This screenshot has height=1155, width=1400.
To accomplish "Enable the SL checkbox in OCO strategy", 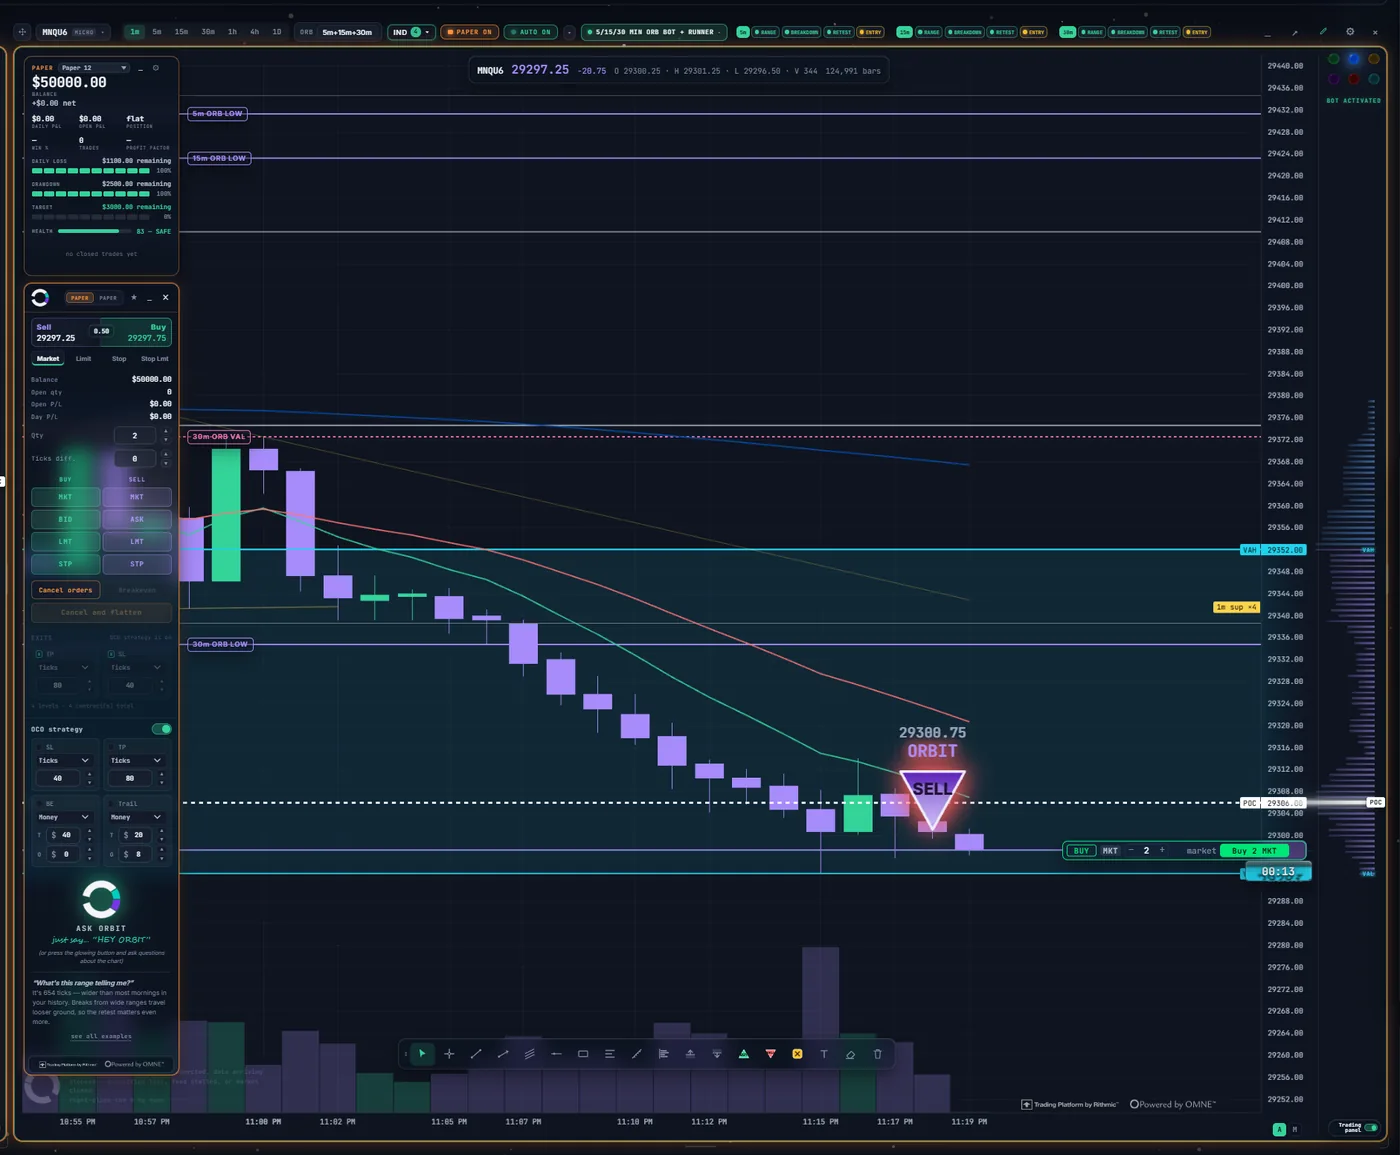I will coord(40,747).
